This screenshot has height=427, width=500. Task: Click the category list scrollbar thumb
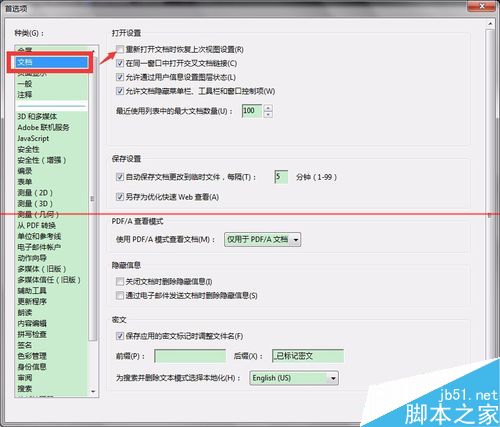[93, 199]
